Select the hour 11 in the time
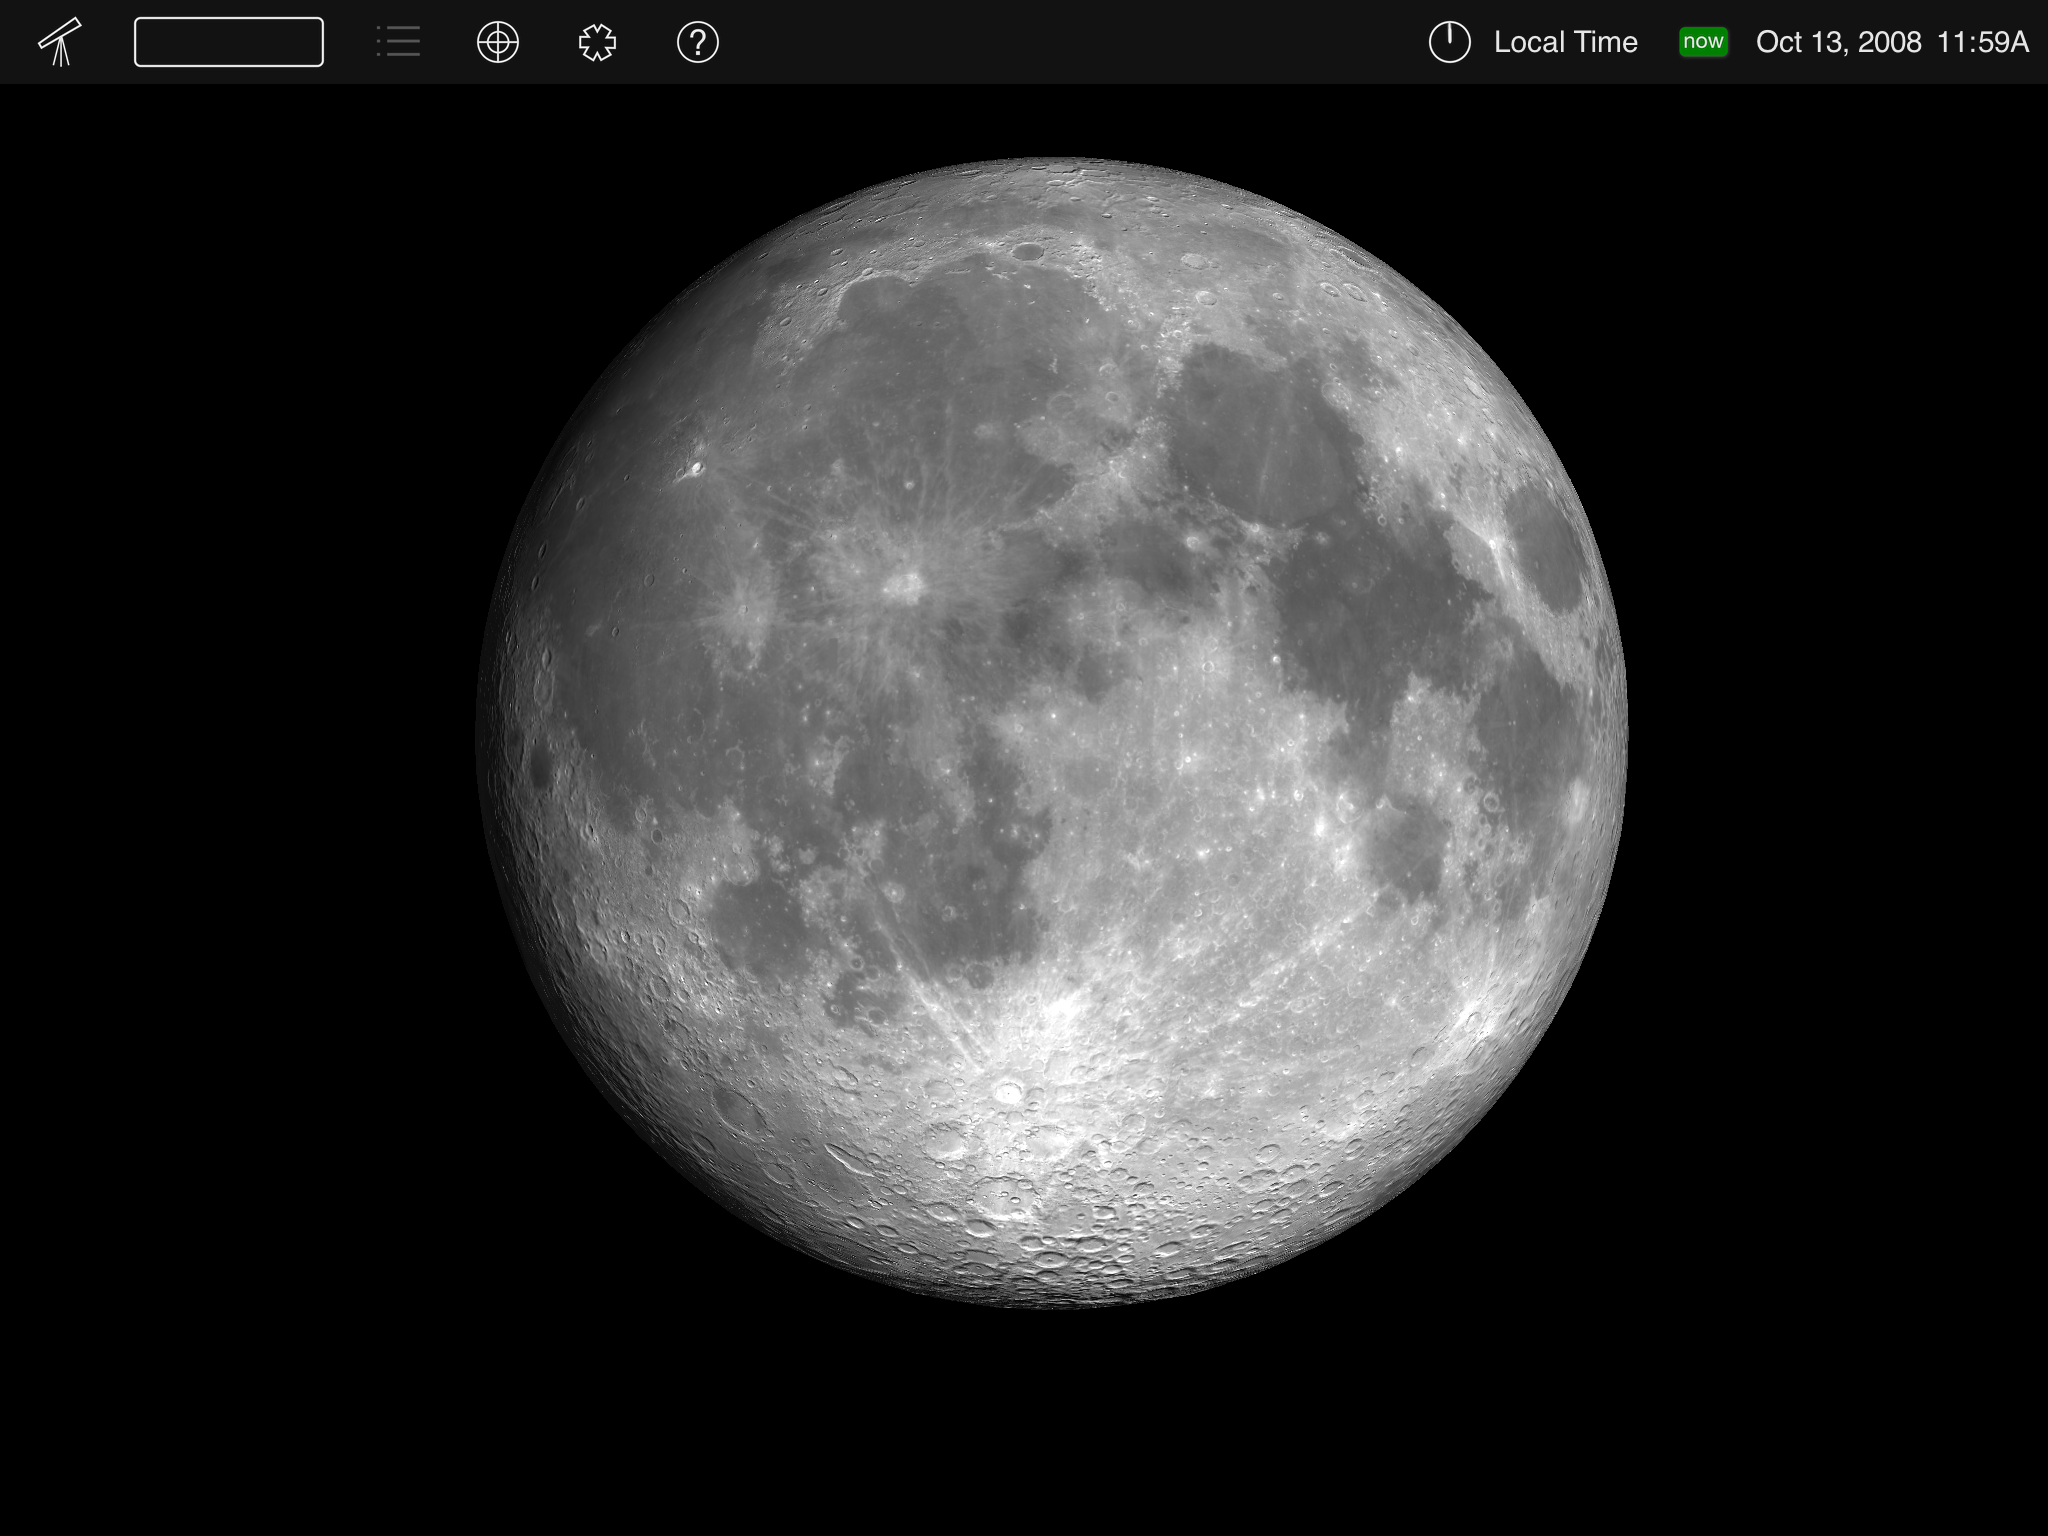Screen dimensions: 2048x1536 tap(1951, 42)
